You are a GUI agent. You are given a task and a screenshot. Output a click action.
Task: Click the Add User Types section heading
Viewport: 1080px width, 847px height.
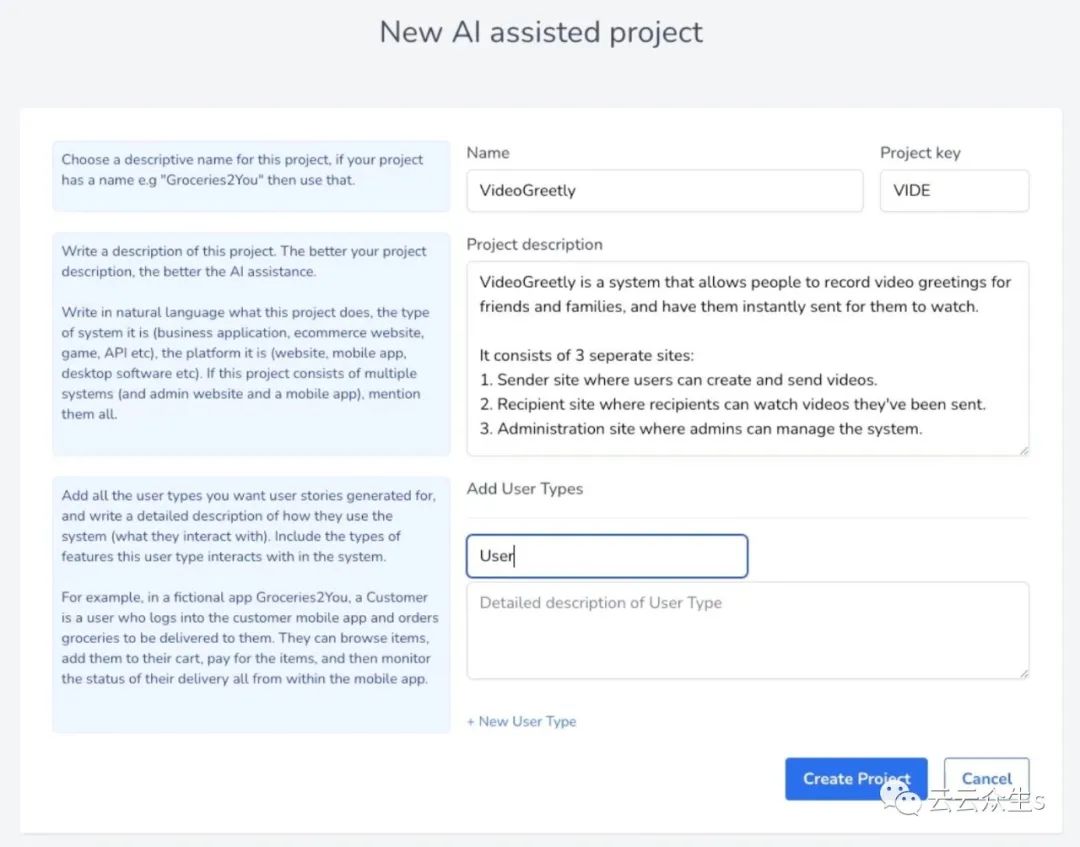pyautogui.click(x=524, y=489)
